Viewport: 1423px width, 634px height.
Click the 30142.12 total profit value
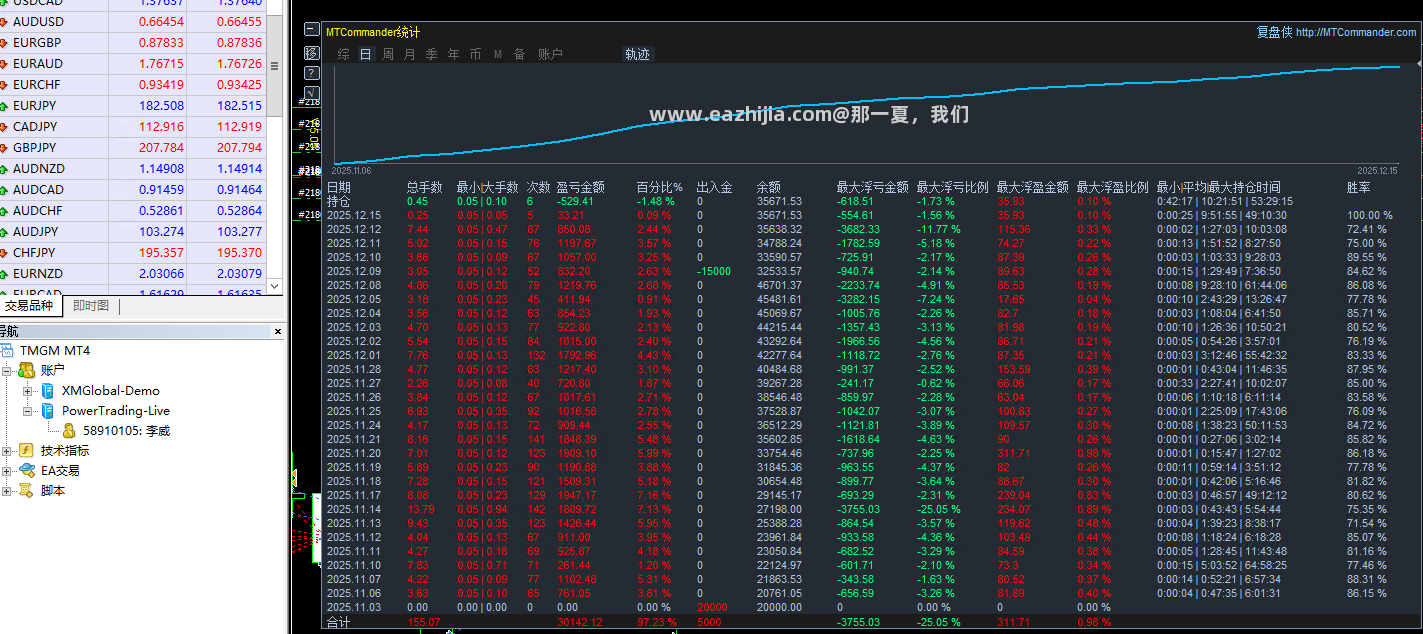tap(579, 622)
